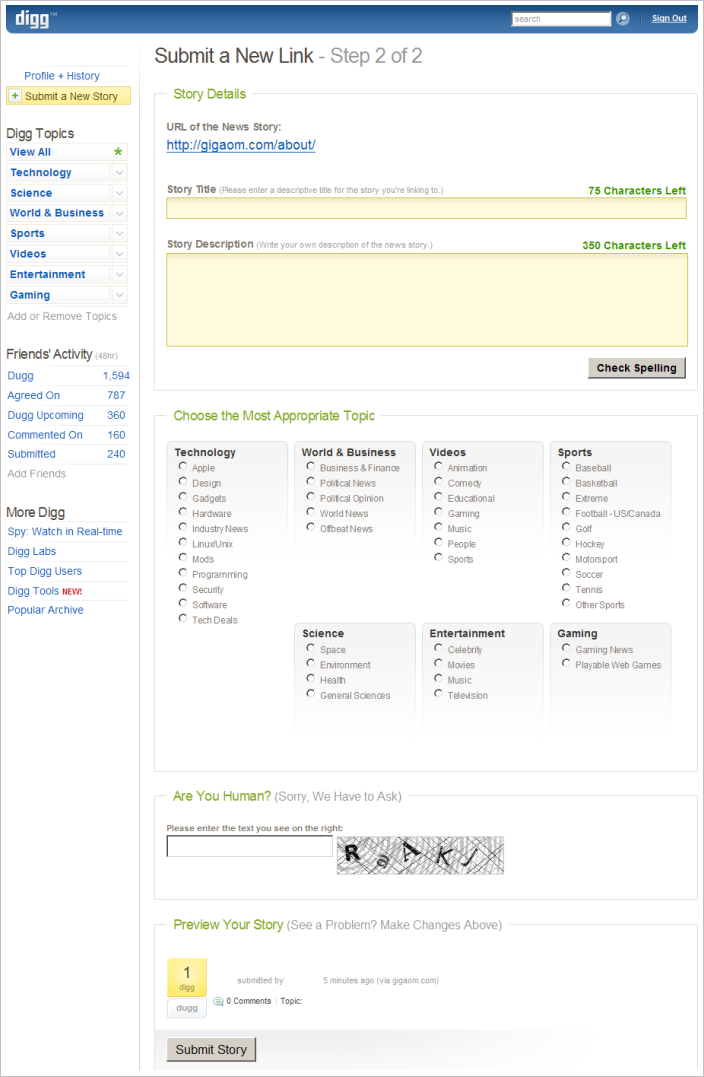This screenshot has width=704, height=1077.
Task: Select the Animation radio button
Action: 438,466
